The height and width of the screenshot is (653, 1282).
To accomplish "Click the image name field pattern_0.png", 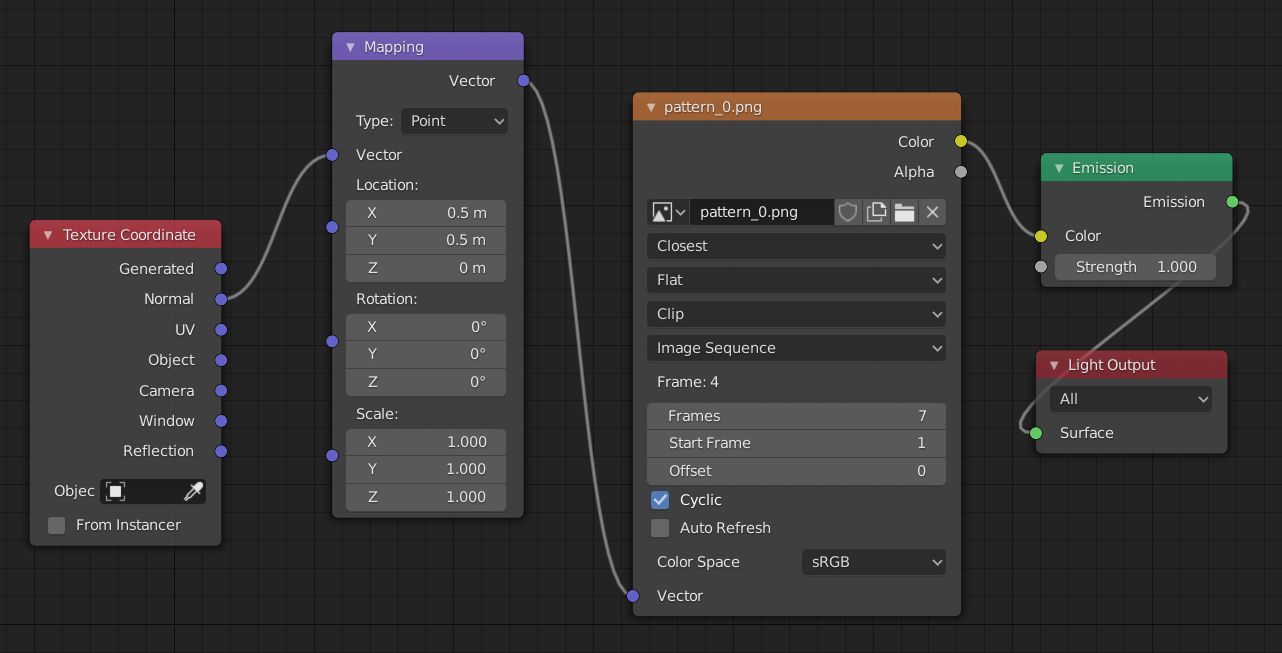I will 760,212.
